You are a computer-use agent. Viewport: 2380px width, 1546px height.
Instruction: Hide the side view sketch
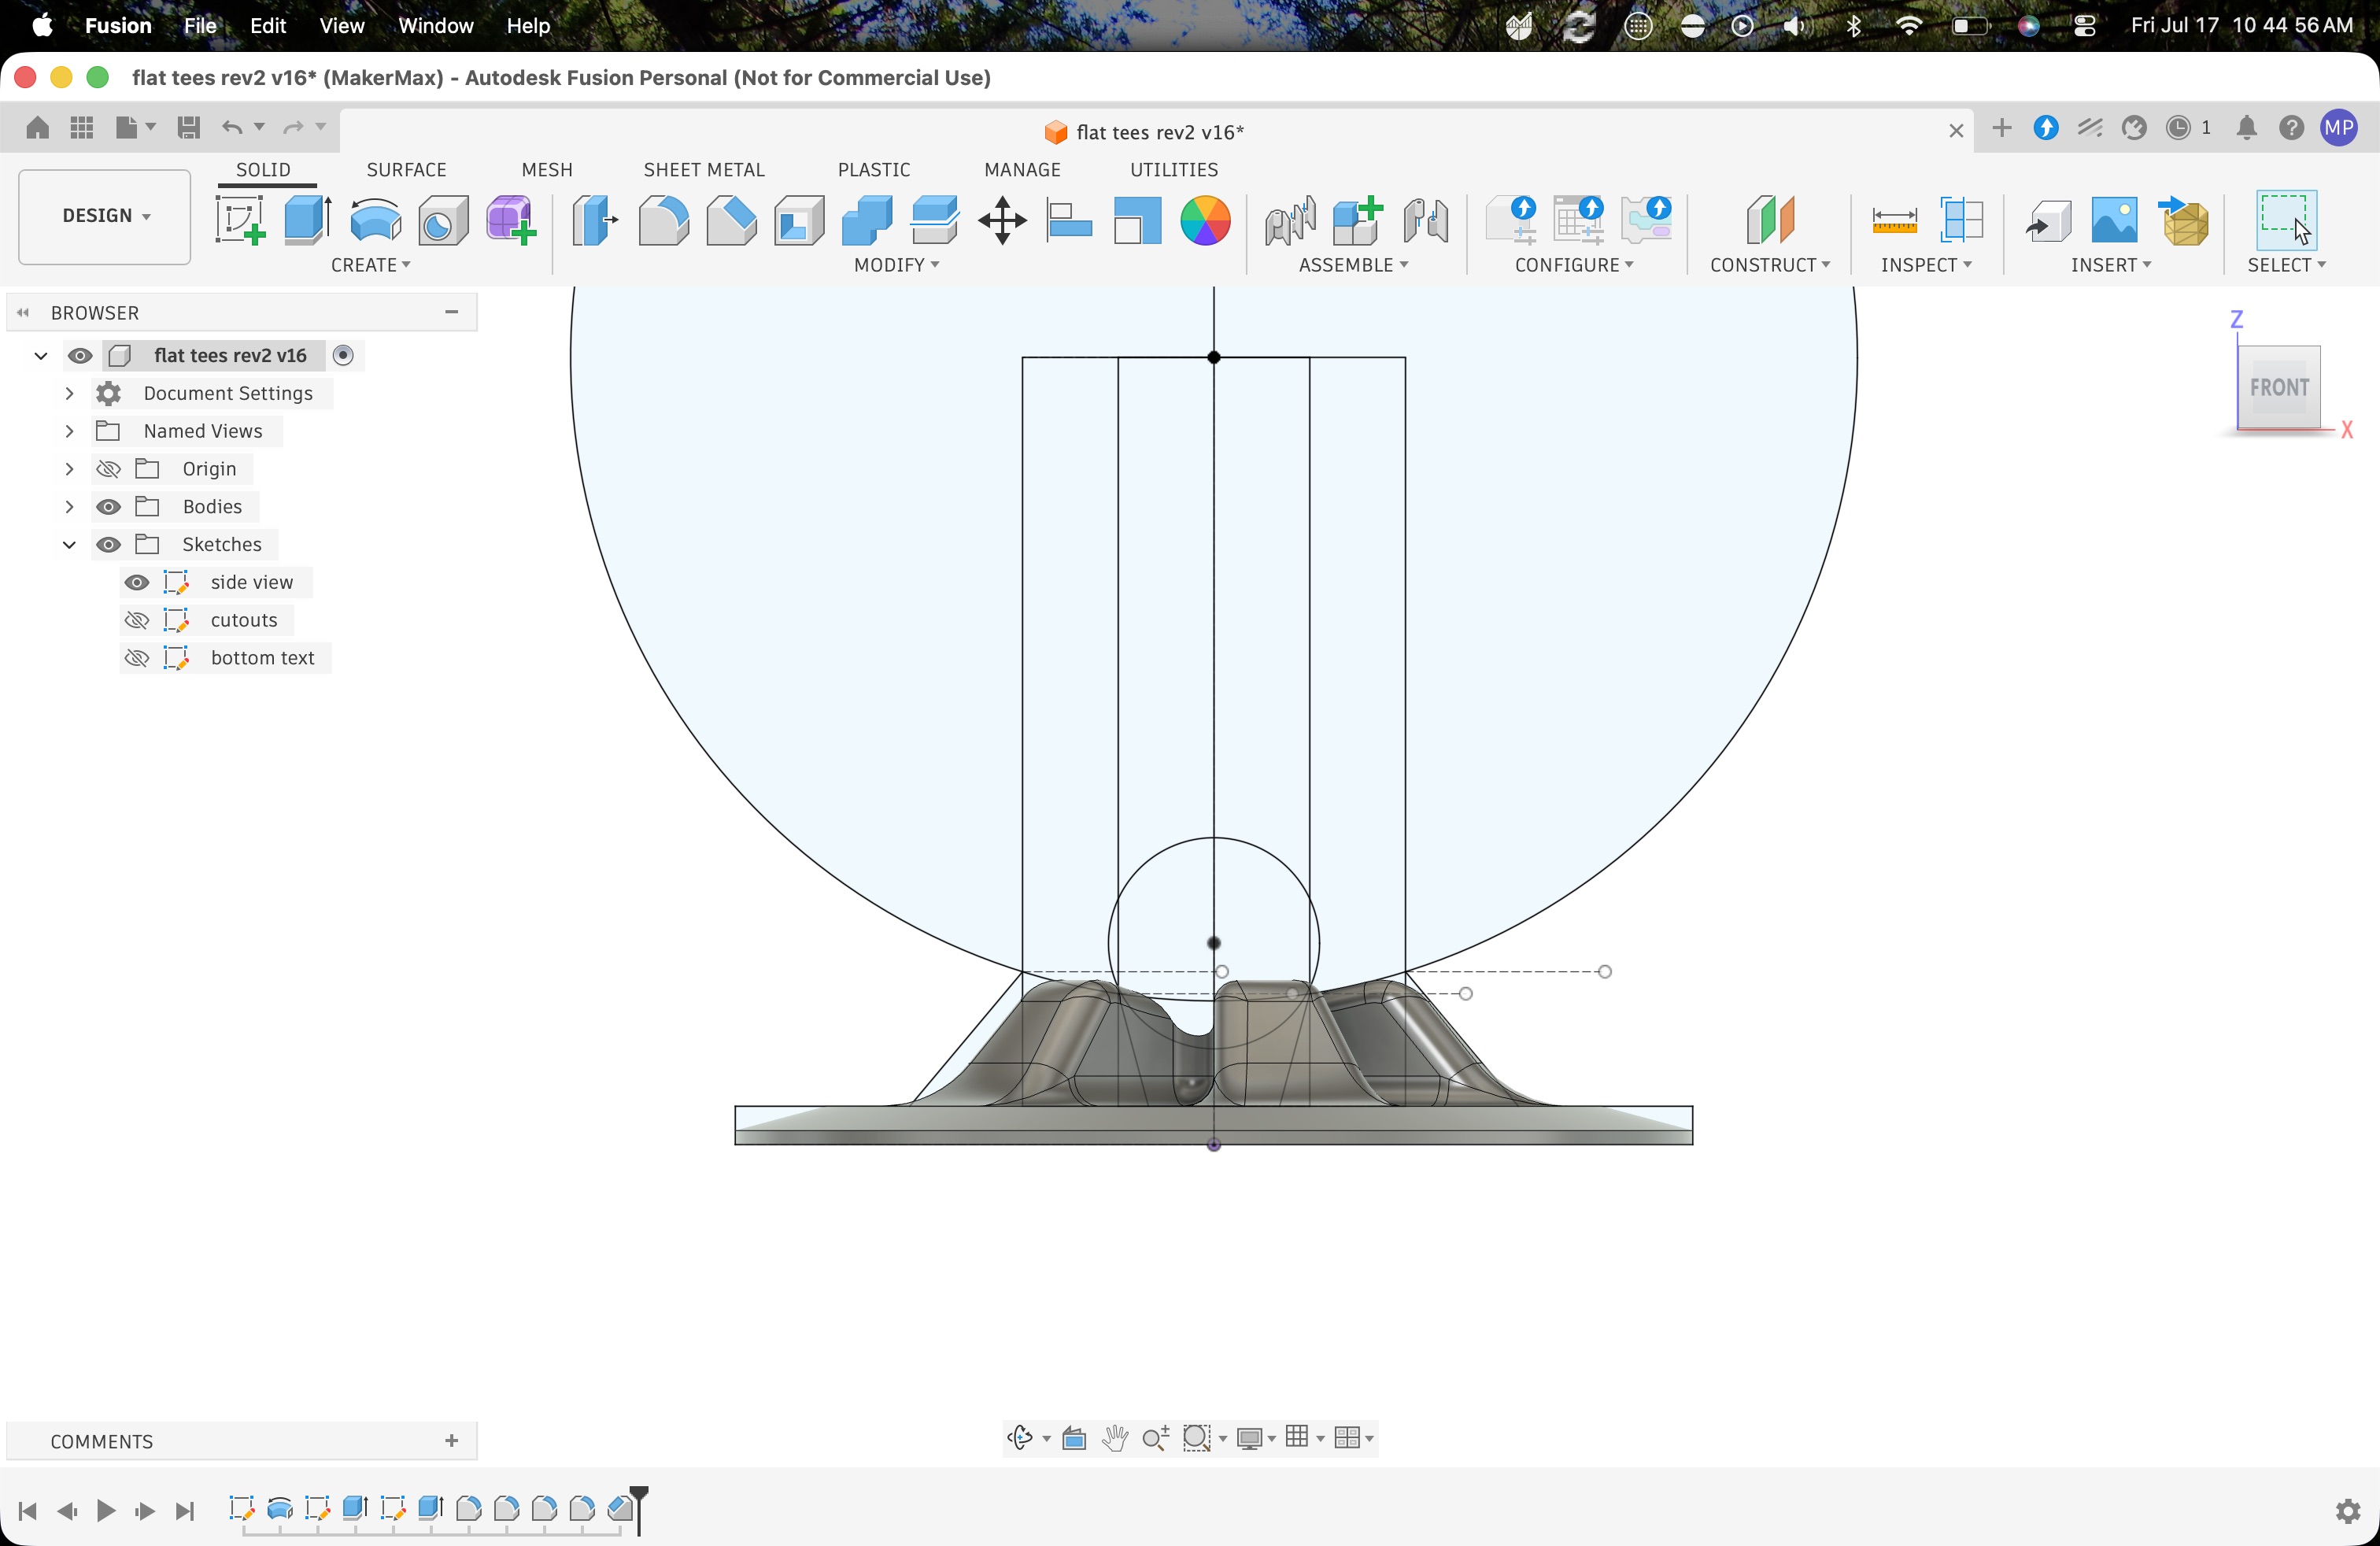coord(136,583)
